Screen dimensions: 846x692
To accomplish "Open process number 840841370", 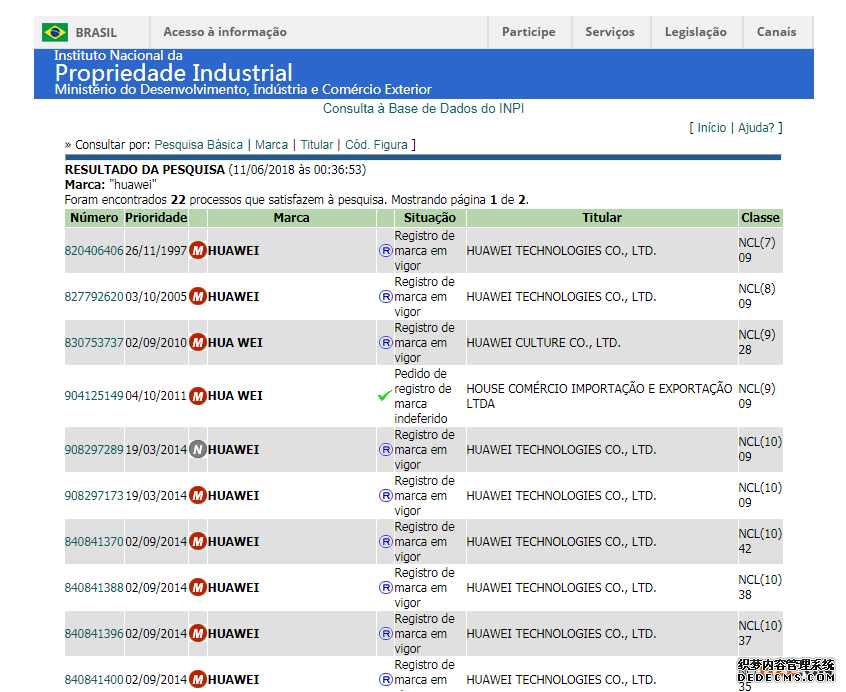I will coord(94,541).
